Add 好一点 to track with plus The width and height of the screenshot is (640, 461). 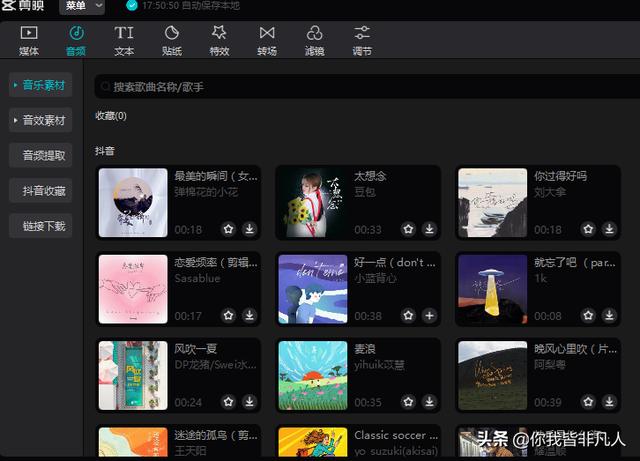click(x=429, y=315)
